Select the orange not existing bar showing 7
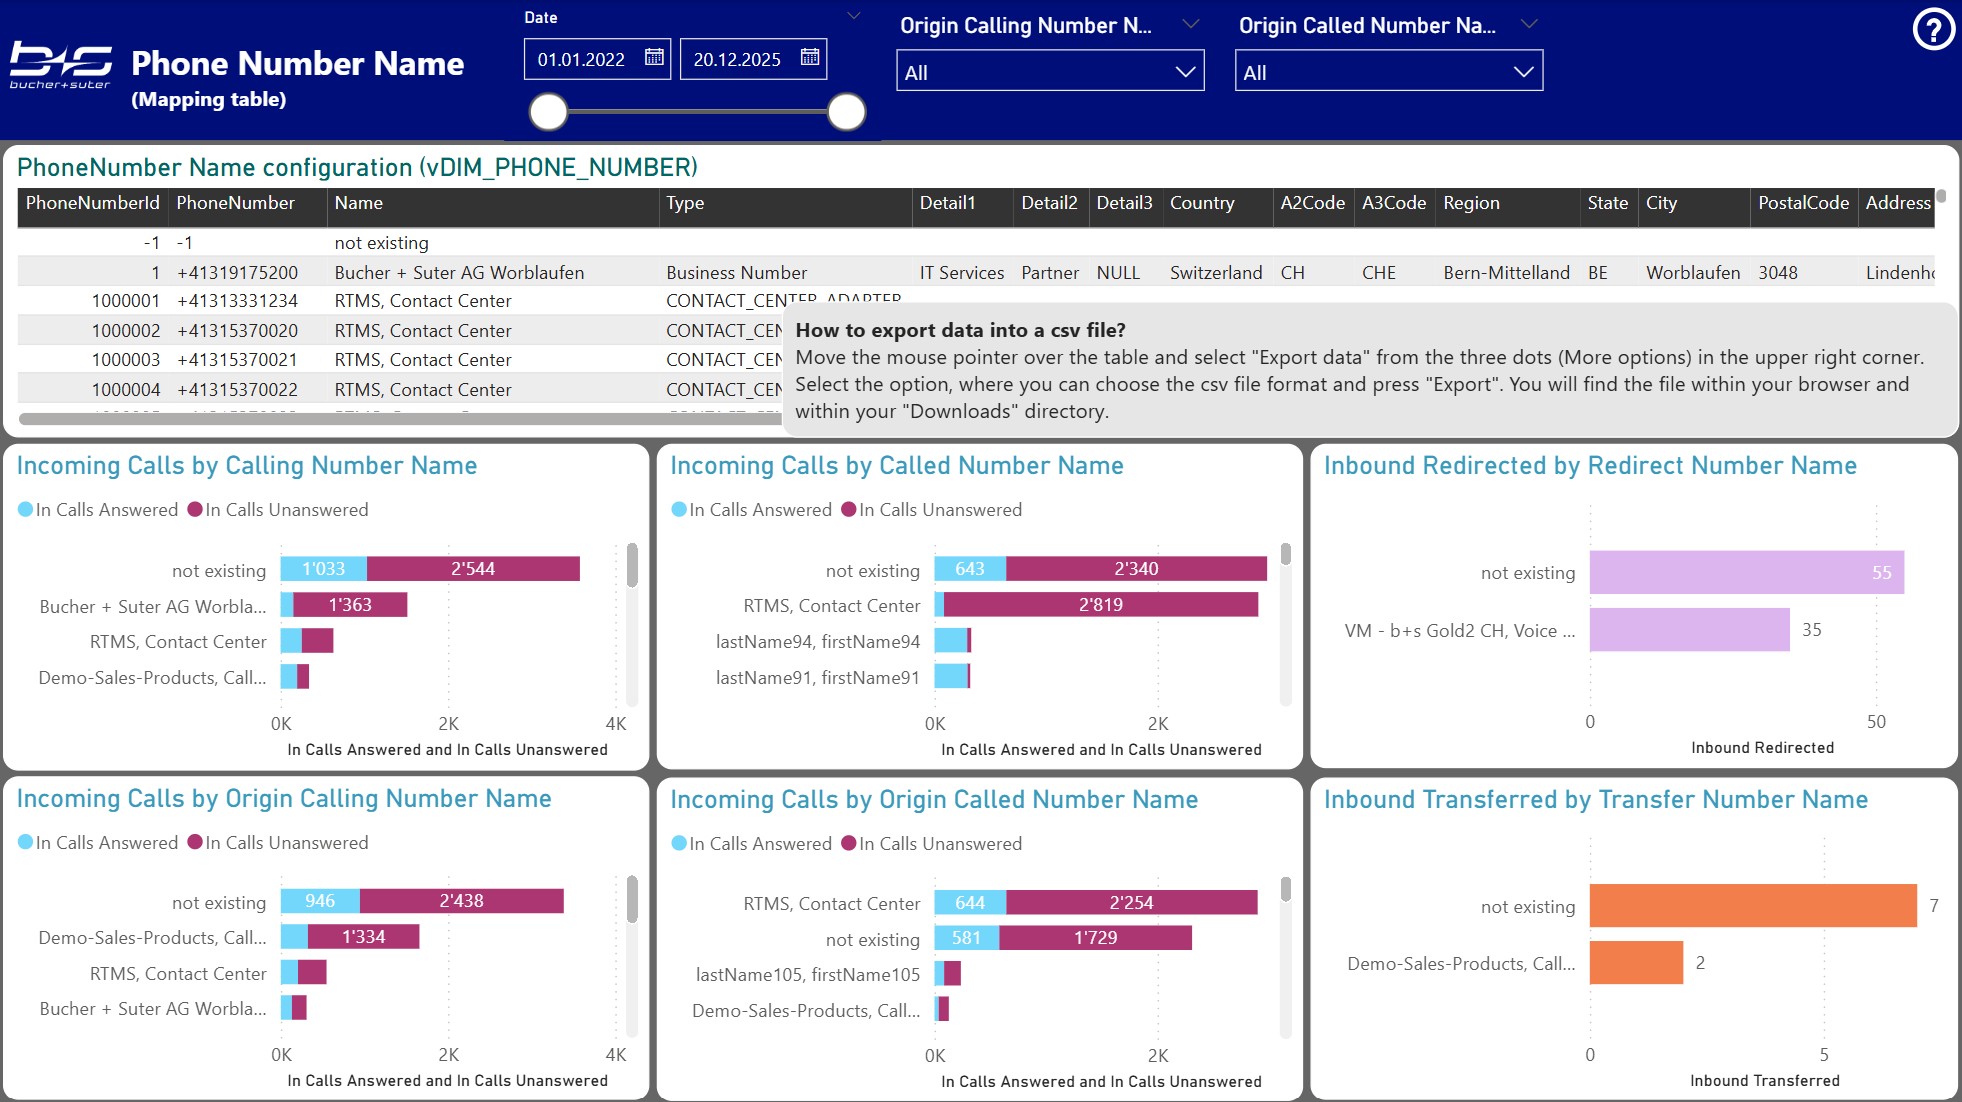The height and width of the screenshot is (1102, 1962). (1753, 906)
